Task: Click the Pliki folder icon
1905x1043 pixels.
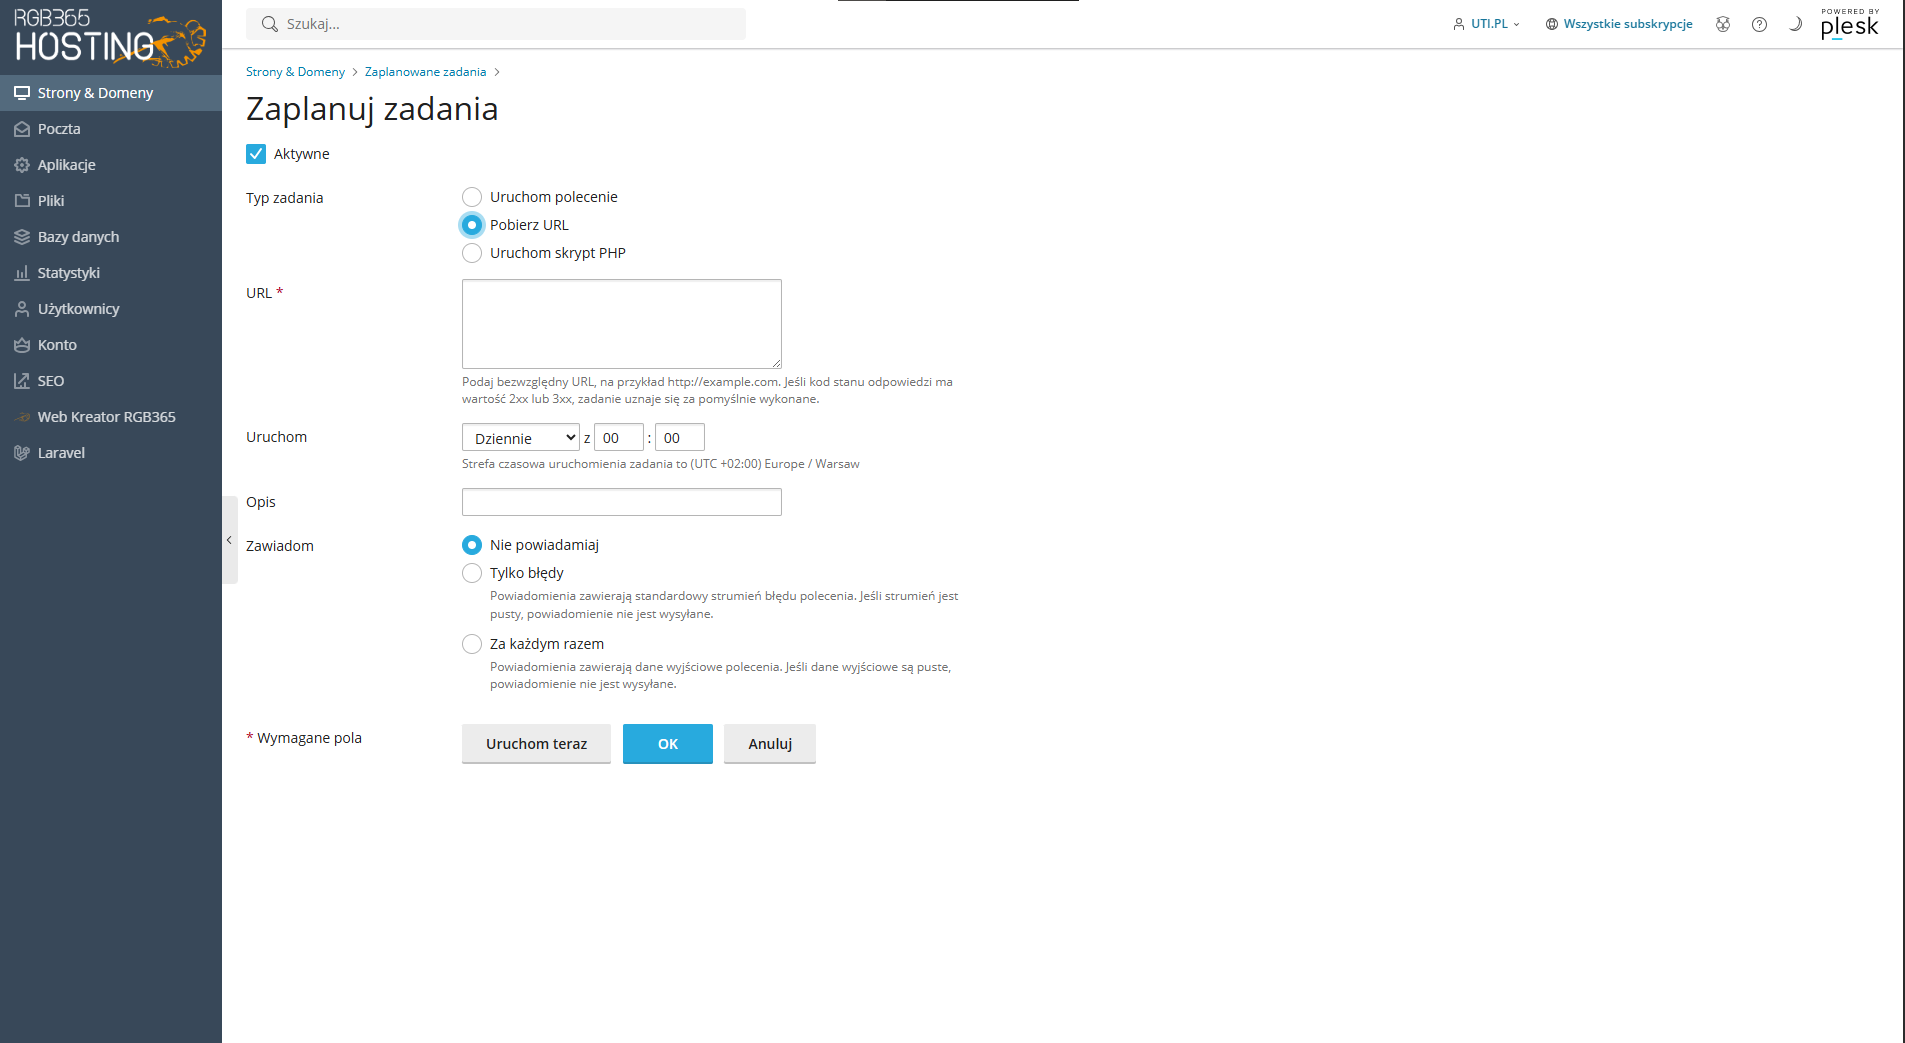Action: [x=22, y=201]
